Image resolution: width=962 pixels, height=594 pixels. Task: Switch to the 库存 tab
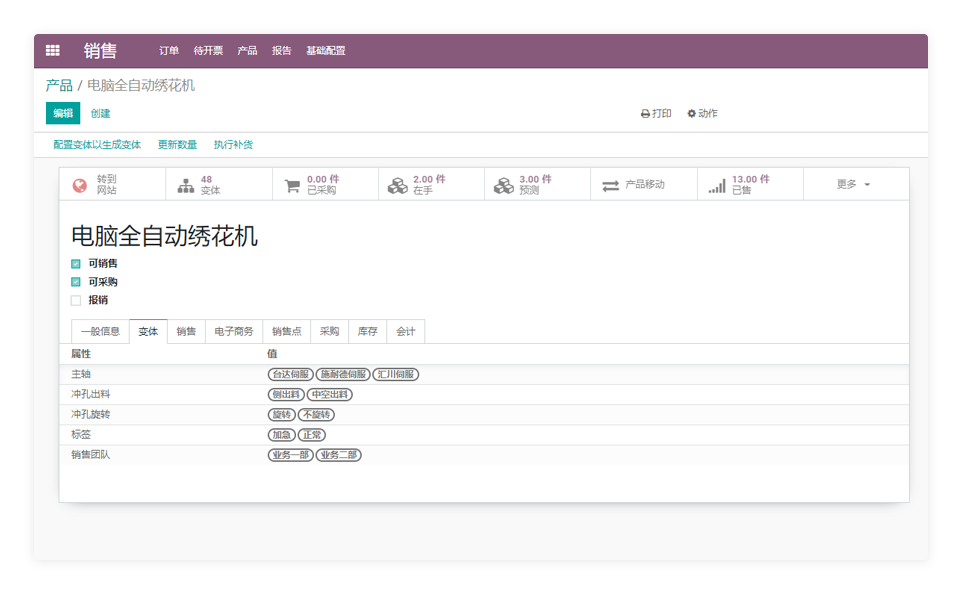coord(367,331)
